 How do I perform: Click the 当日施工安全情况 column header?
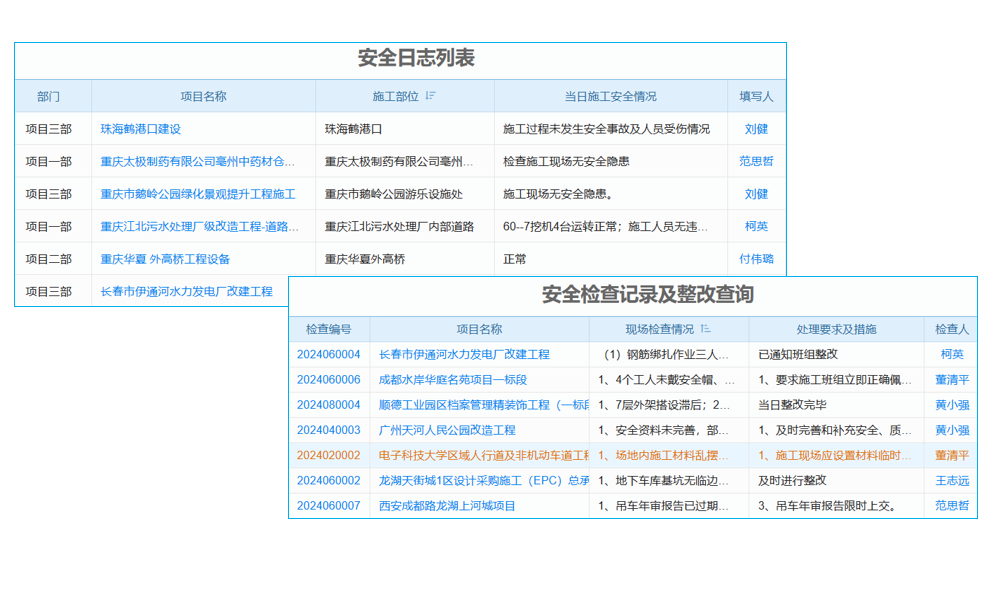coord(611,95)
